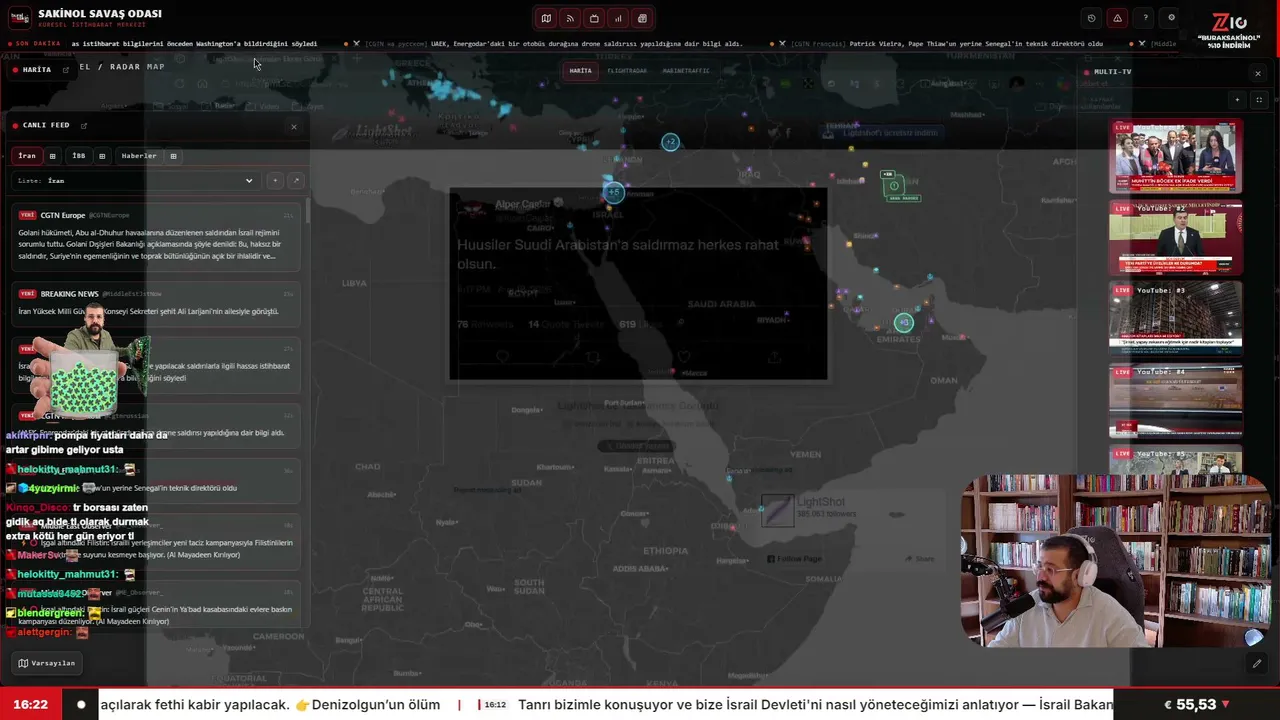Click the +2 map cluster marker
The image size is (1280, 720).
pos(670,143)
